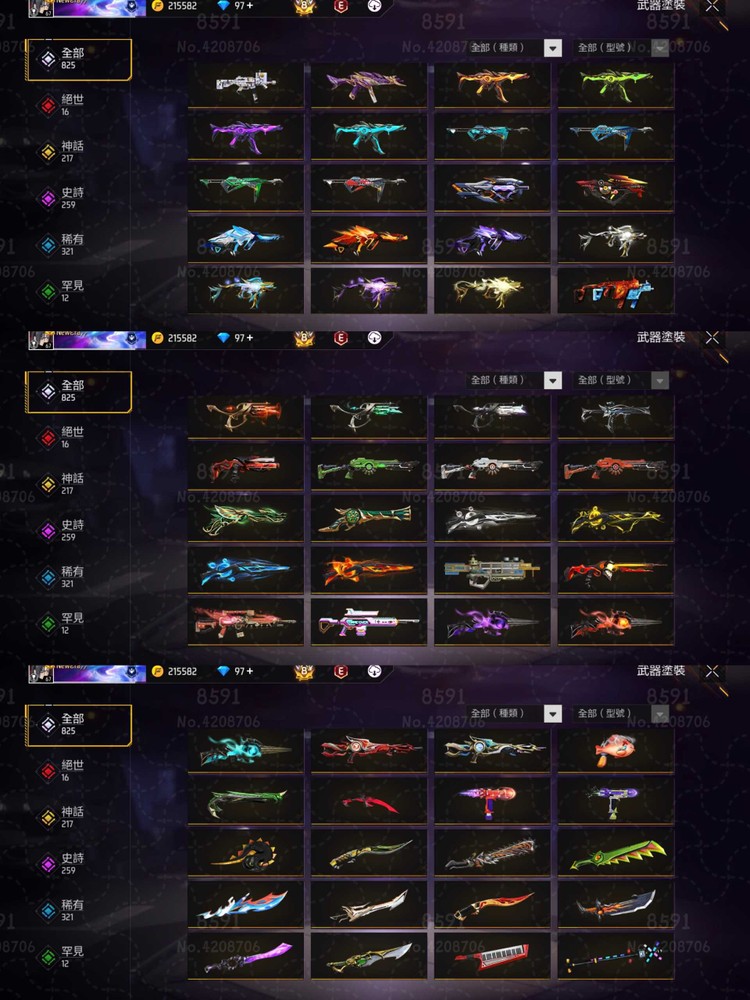
Task: Click the gold coin icon in bottom header
Action: [x=158, y=671]
